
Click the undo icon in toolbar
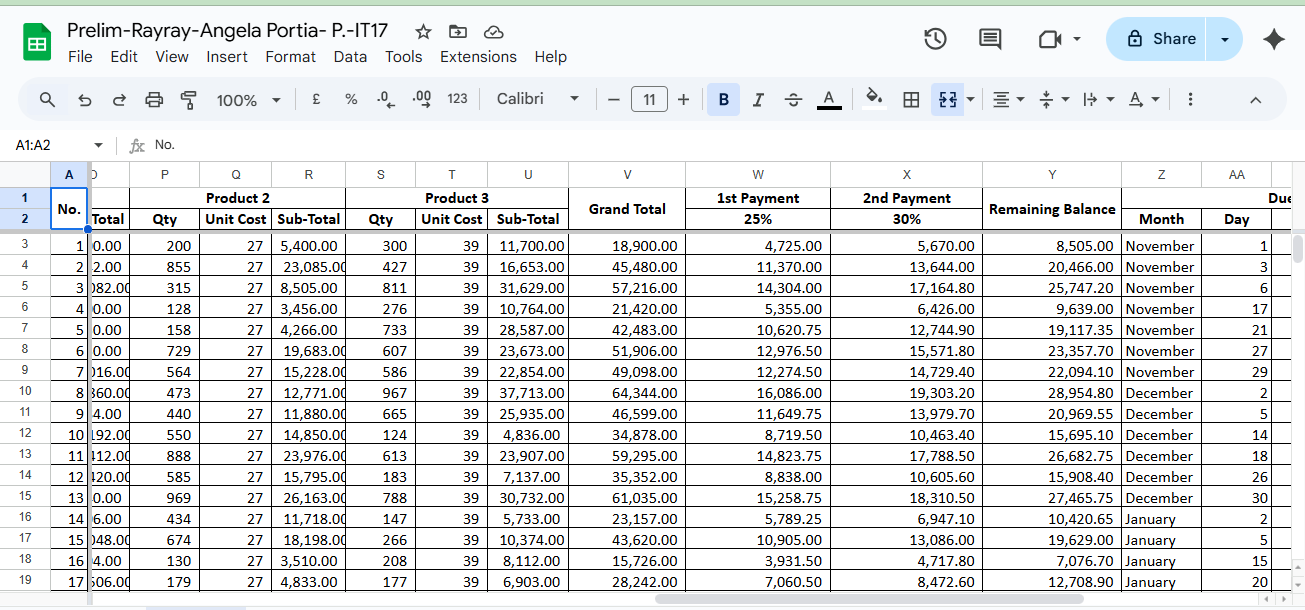85,100
